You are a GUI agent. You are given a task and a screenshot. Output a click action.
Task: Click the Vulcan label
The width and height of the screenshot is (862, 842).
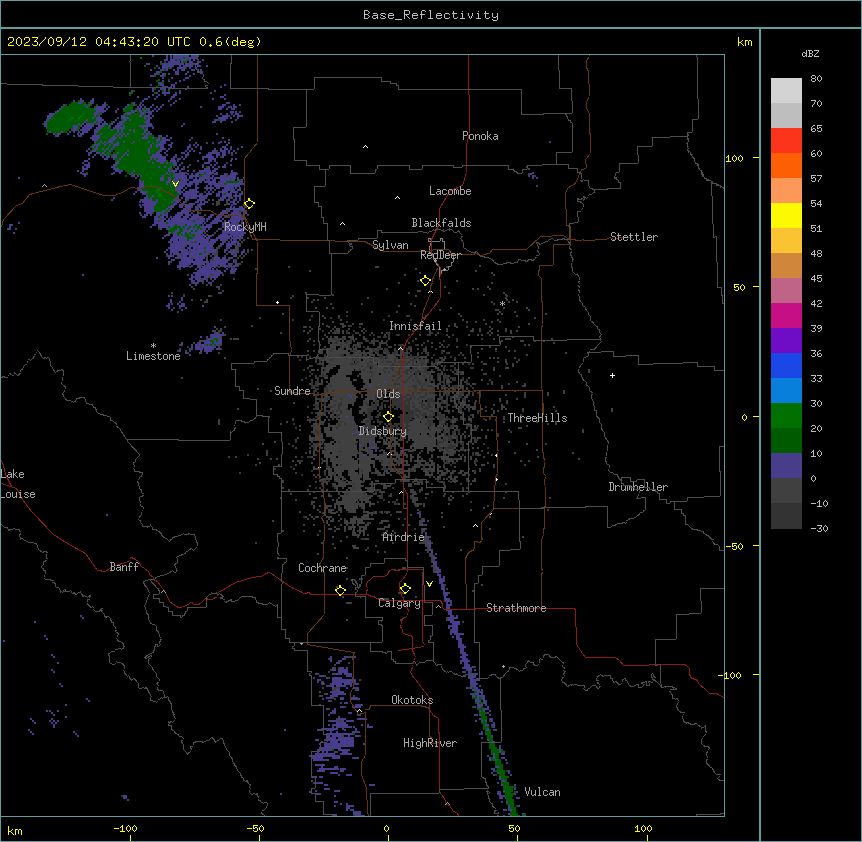[x=542, y=792]
